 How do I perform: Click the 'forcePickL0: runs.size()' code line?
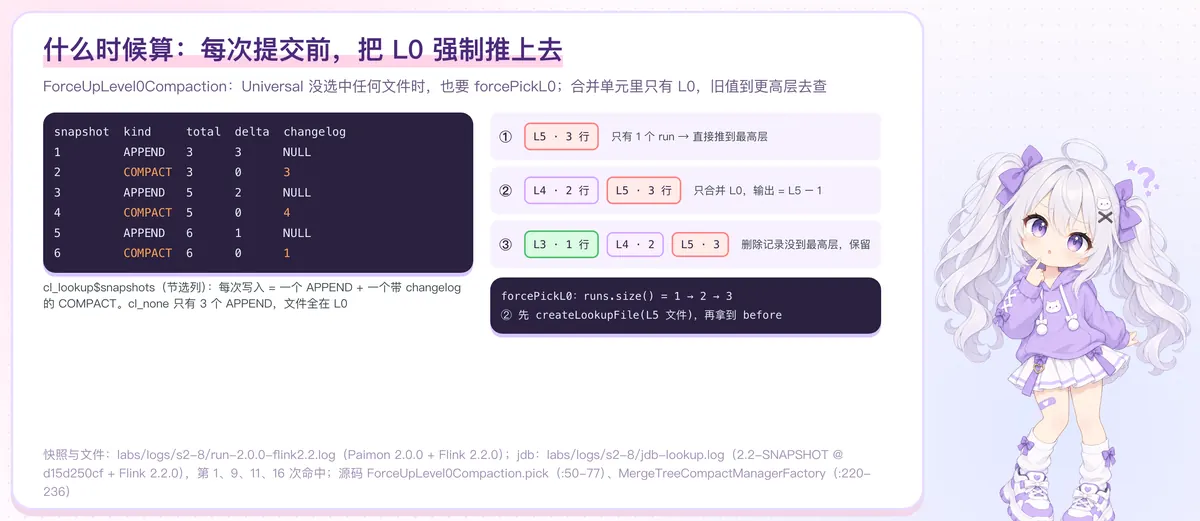coord(617,296)
